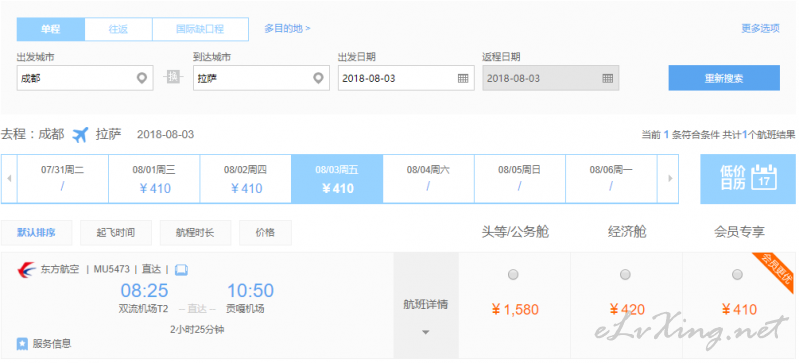The width and height of the screenshot is (799, 363).
Task: Open the 更多选项 more options link
Action: [x=760, y=29]
